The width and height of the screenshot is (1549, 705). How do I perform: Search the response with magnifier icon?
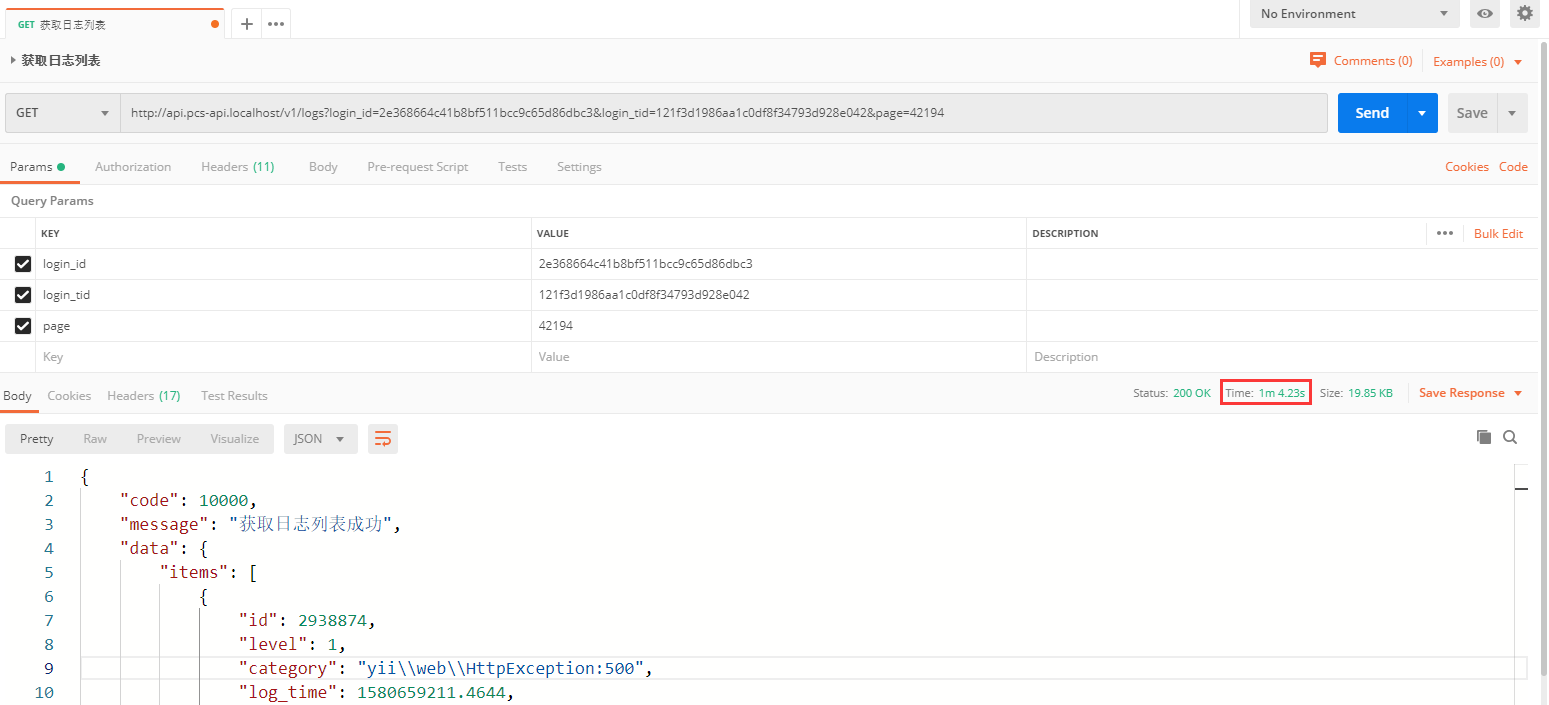pos(1510,437)
